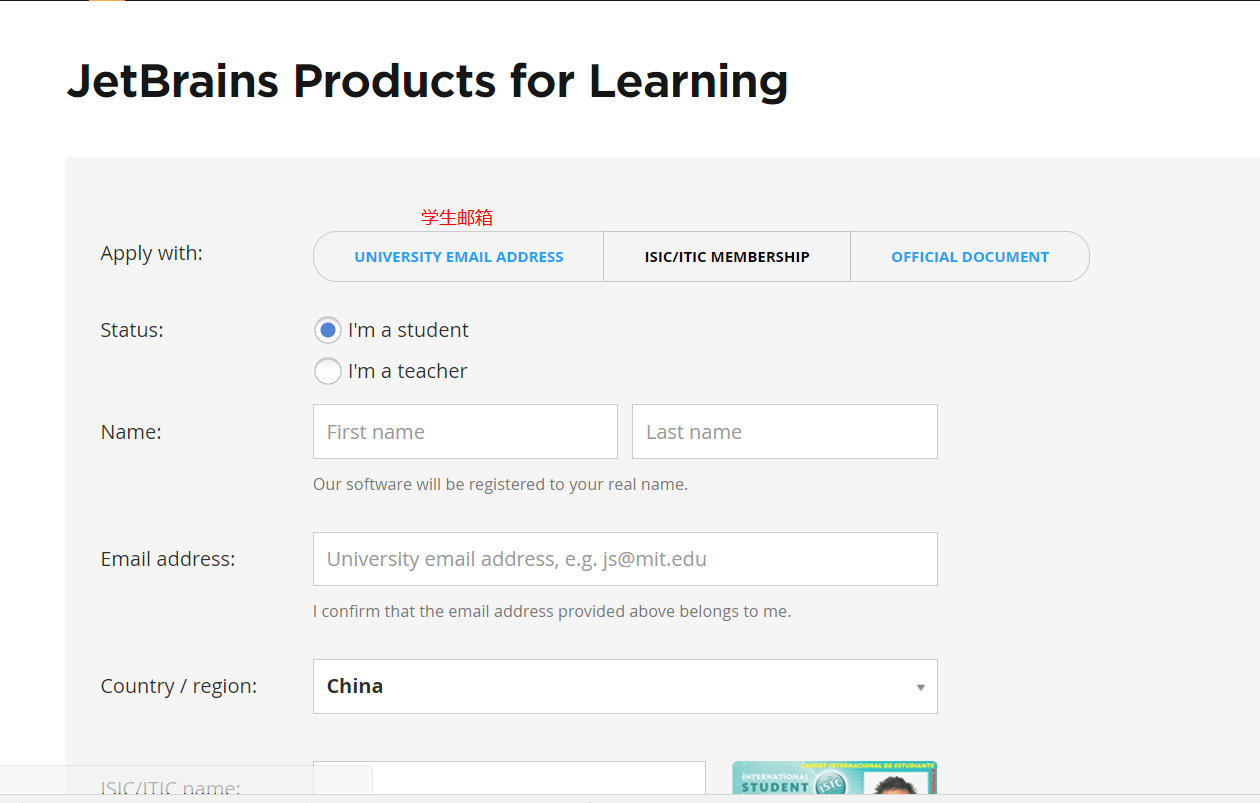Click the University email address field
Screen dimensions: 1260x803
pos(625,559)
